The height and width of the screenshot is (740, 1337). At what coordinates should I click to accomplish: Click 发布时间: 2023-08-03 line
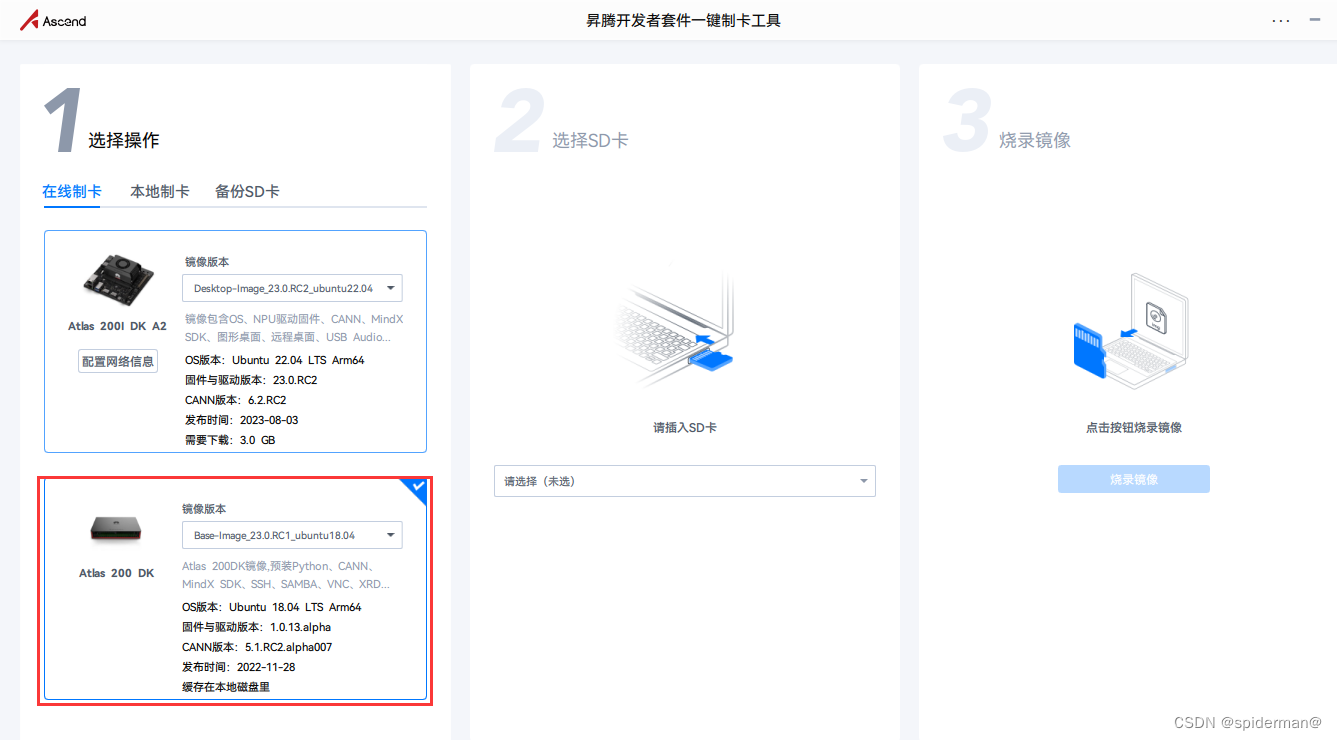coord(242,420)
